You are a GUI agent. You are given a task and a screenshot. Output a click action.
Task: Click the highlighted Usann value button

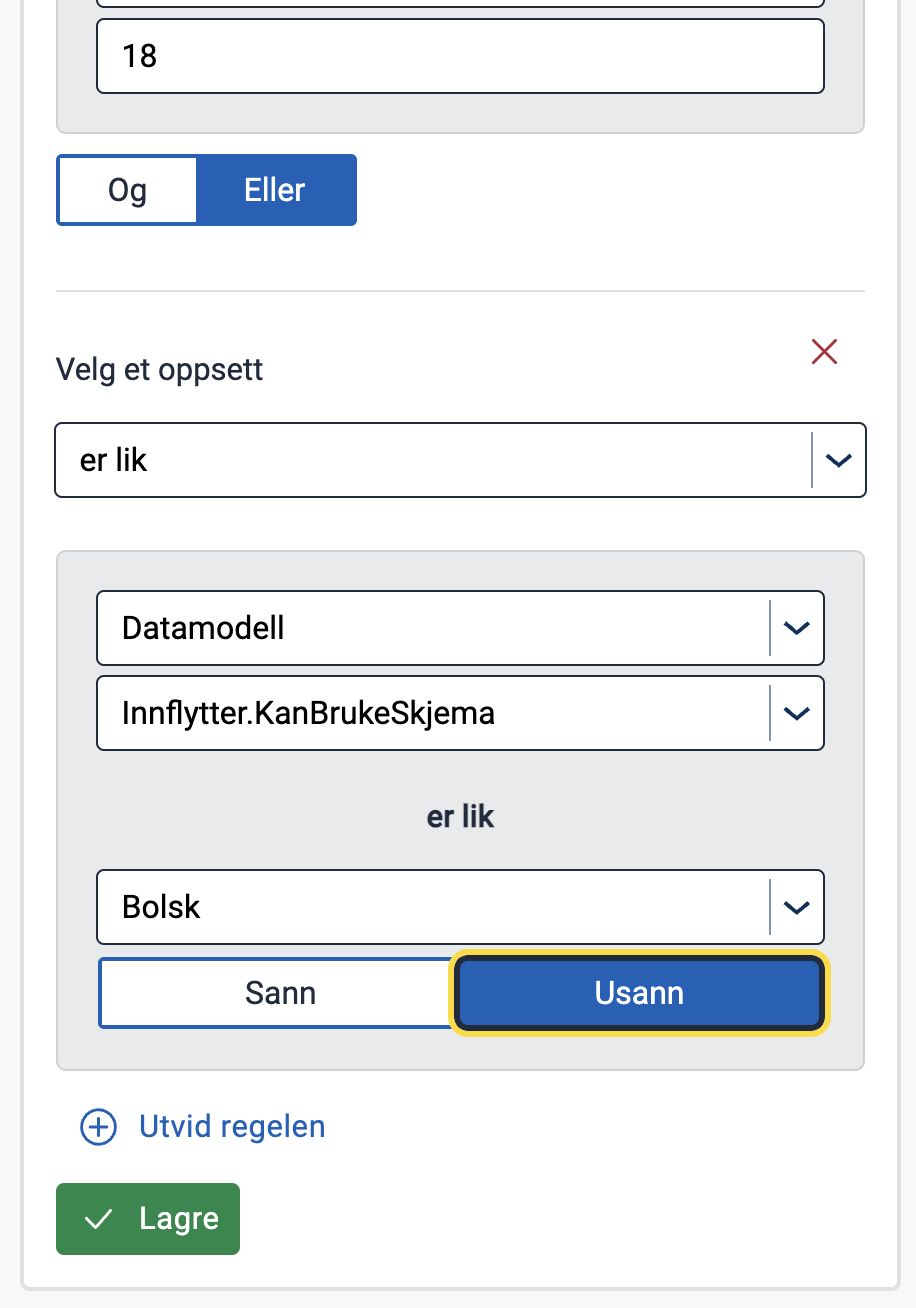(x=638, y=993)
